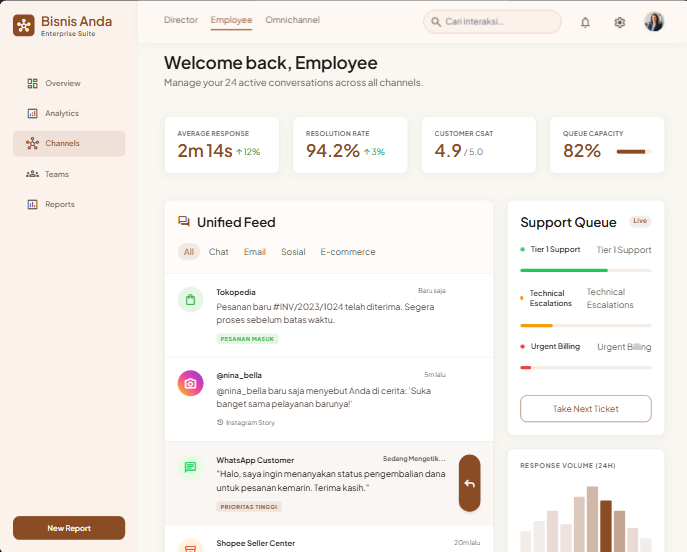Screen dimensions: 687x552
Task: Open the user profile avatar
Action: (x=654, y=22)
